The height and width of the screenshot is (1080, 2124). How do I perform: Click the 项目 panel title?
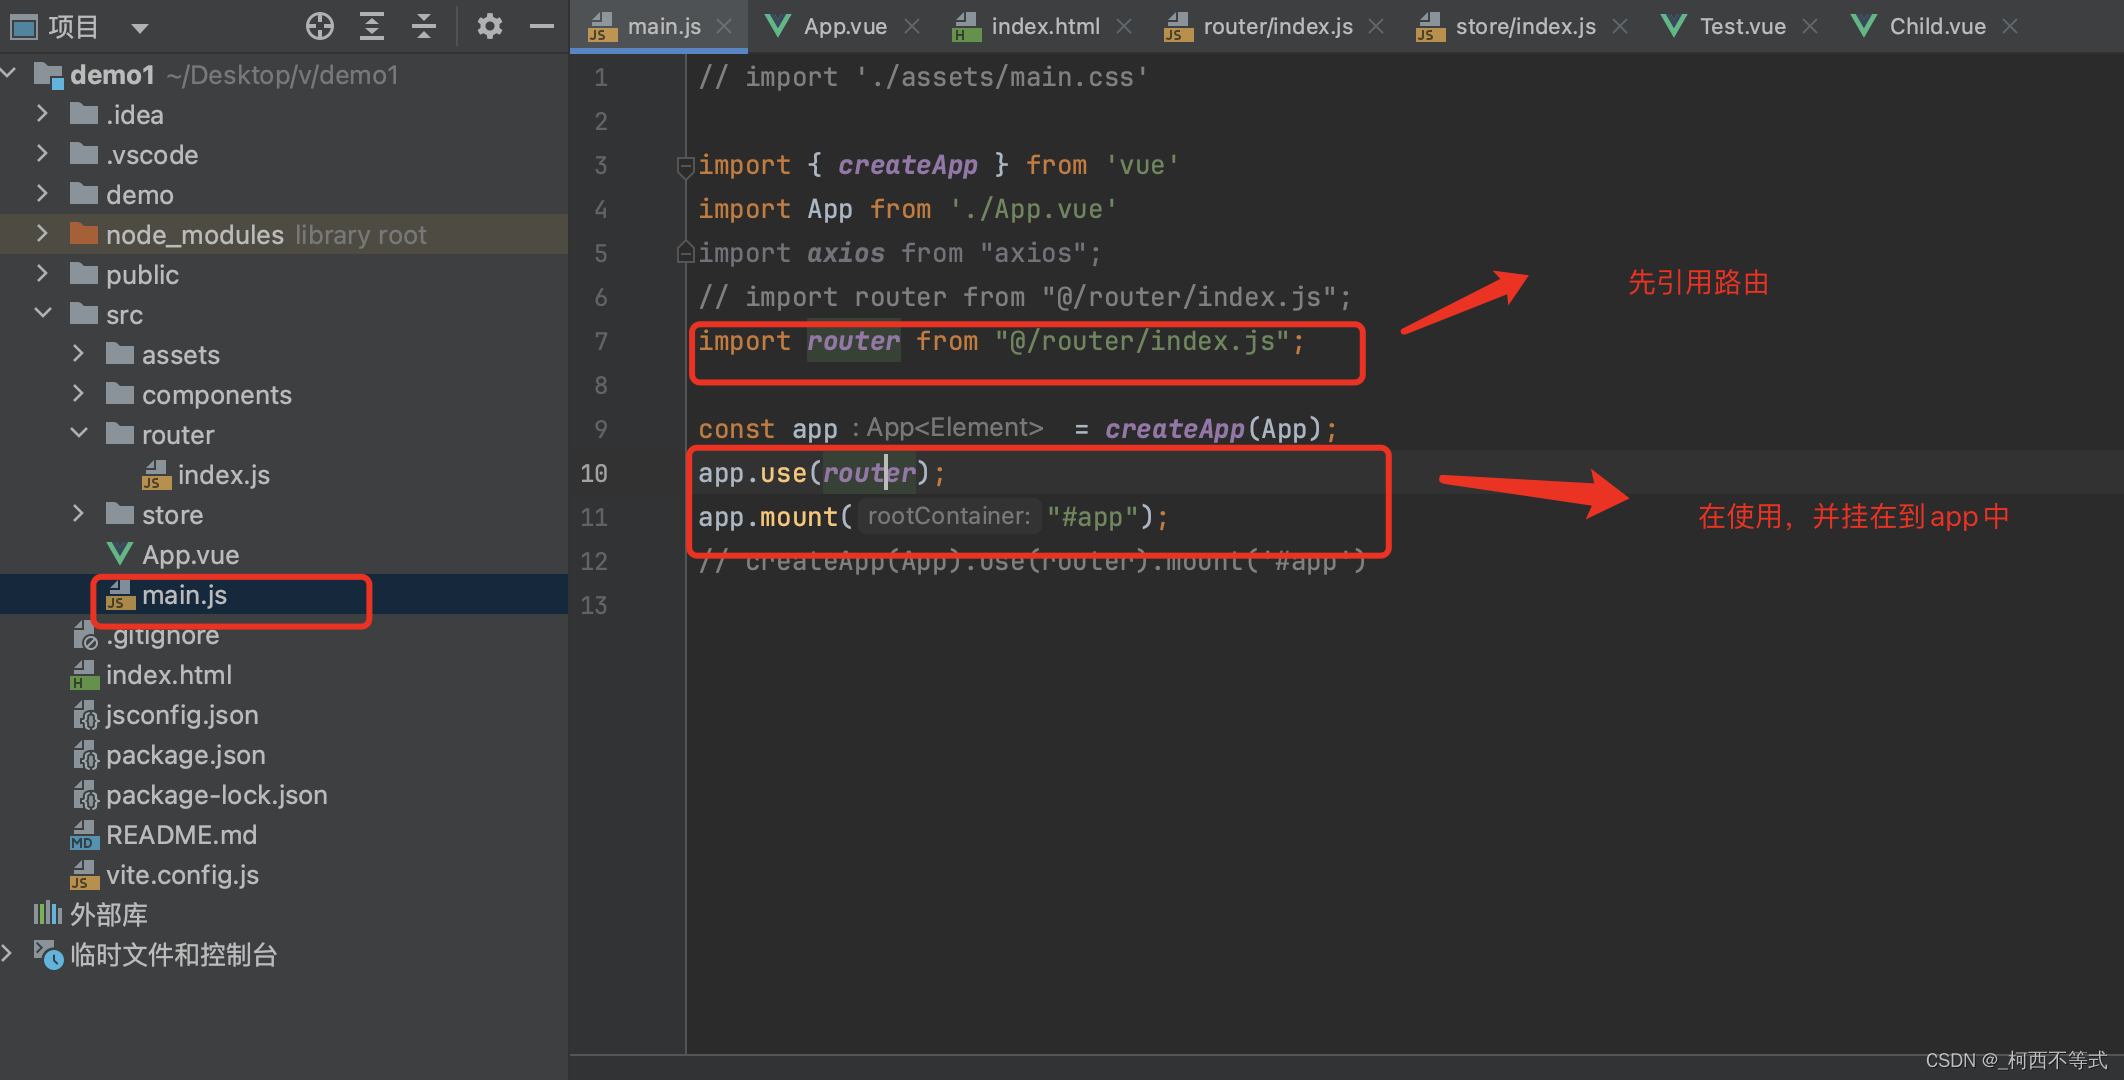click(x=73, y=27)
